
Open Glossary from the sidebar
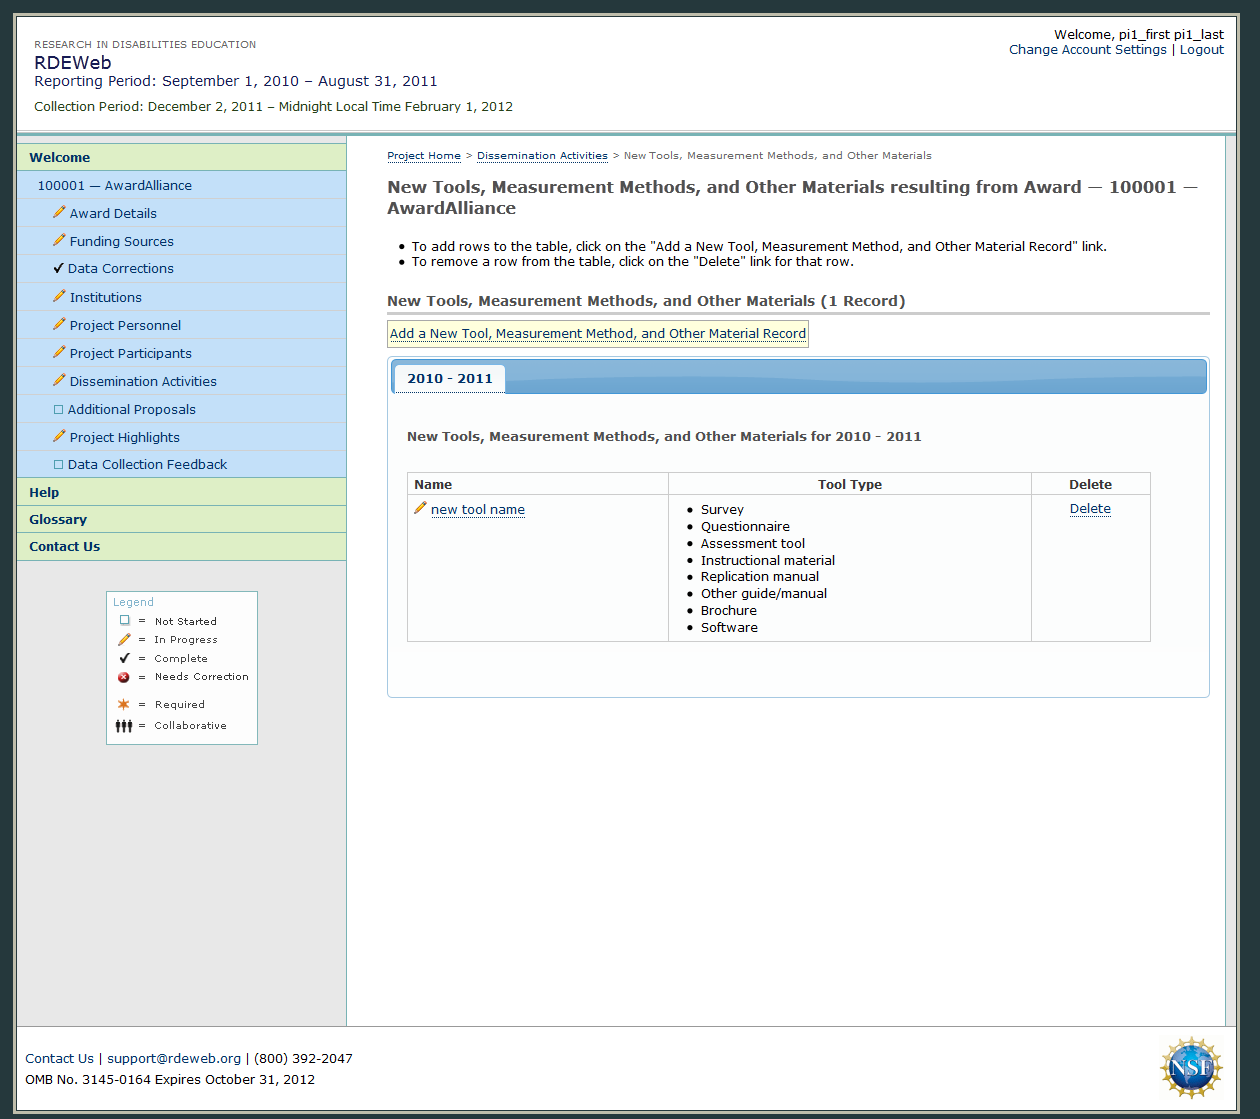pyautogui.click(x=58, y=519)
